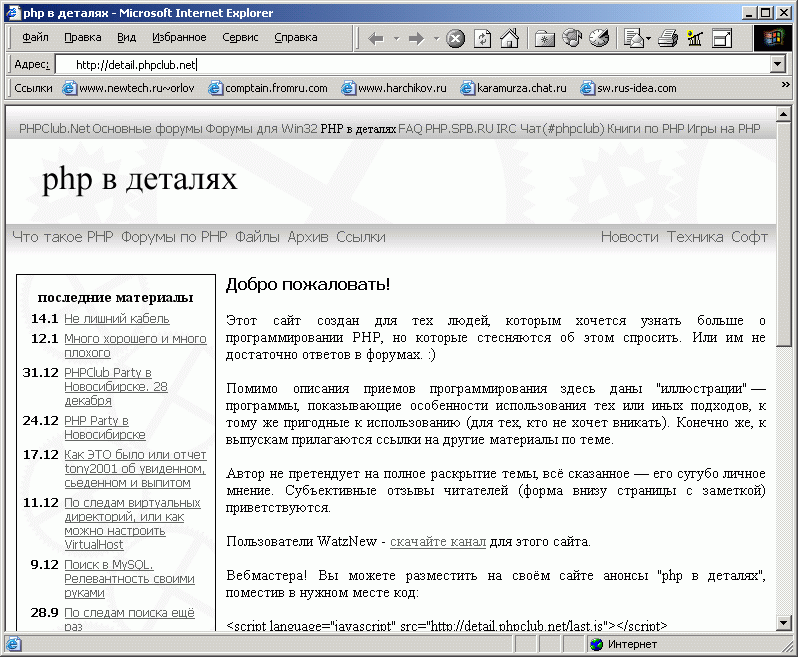Open the 'Файлы' navigation link
The height and width of the screenshot is (657, 798).
coord(257,237)
